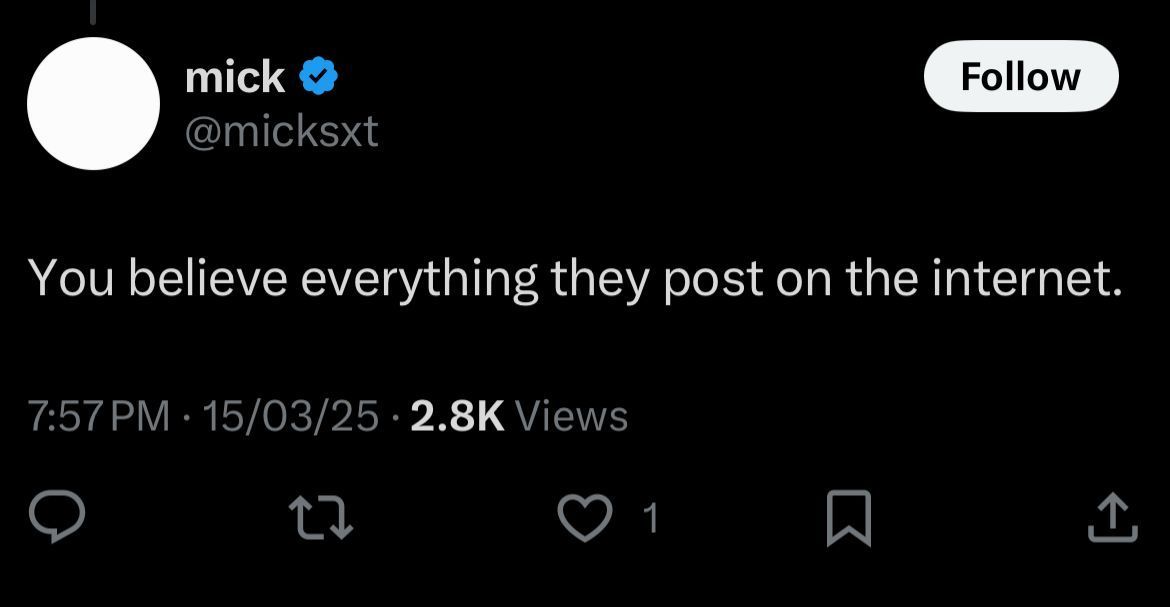Click the bold 2.8K view count
This screenshot has width=1170, height=607.
click(x=456, y=415)
